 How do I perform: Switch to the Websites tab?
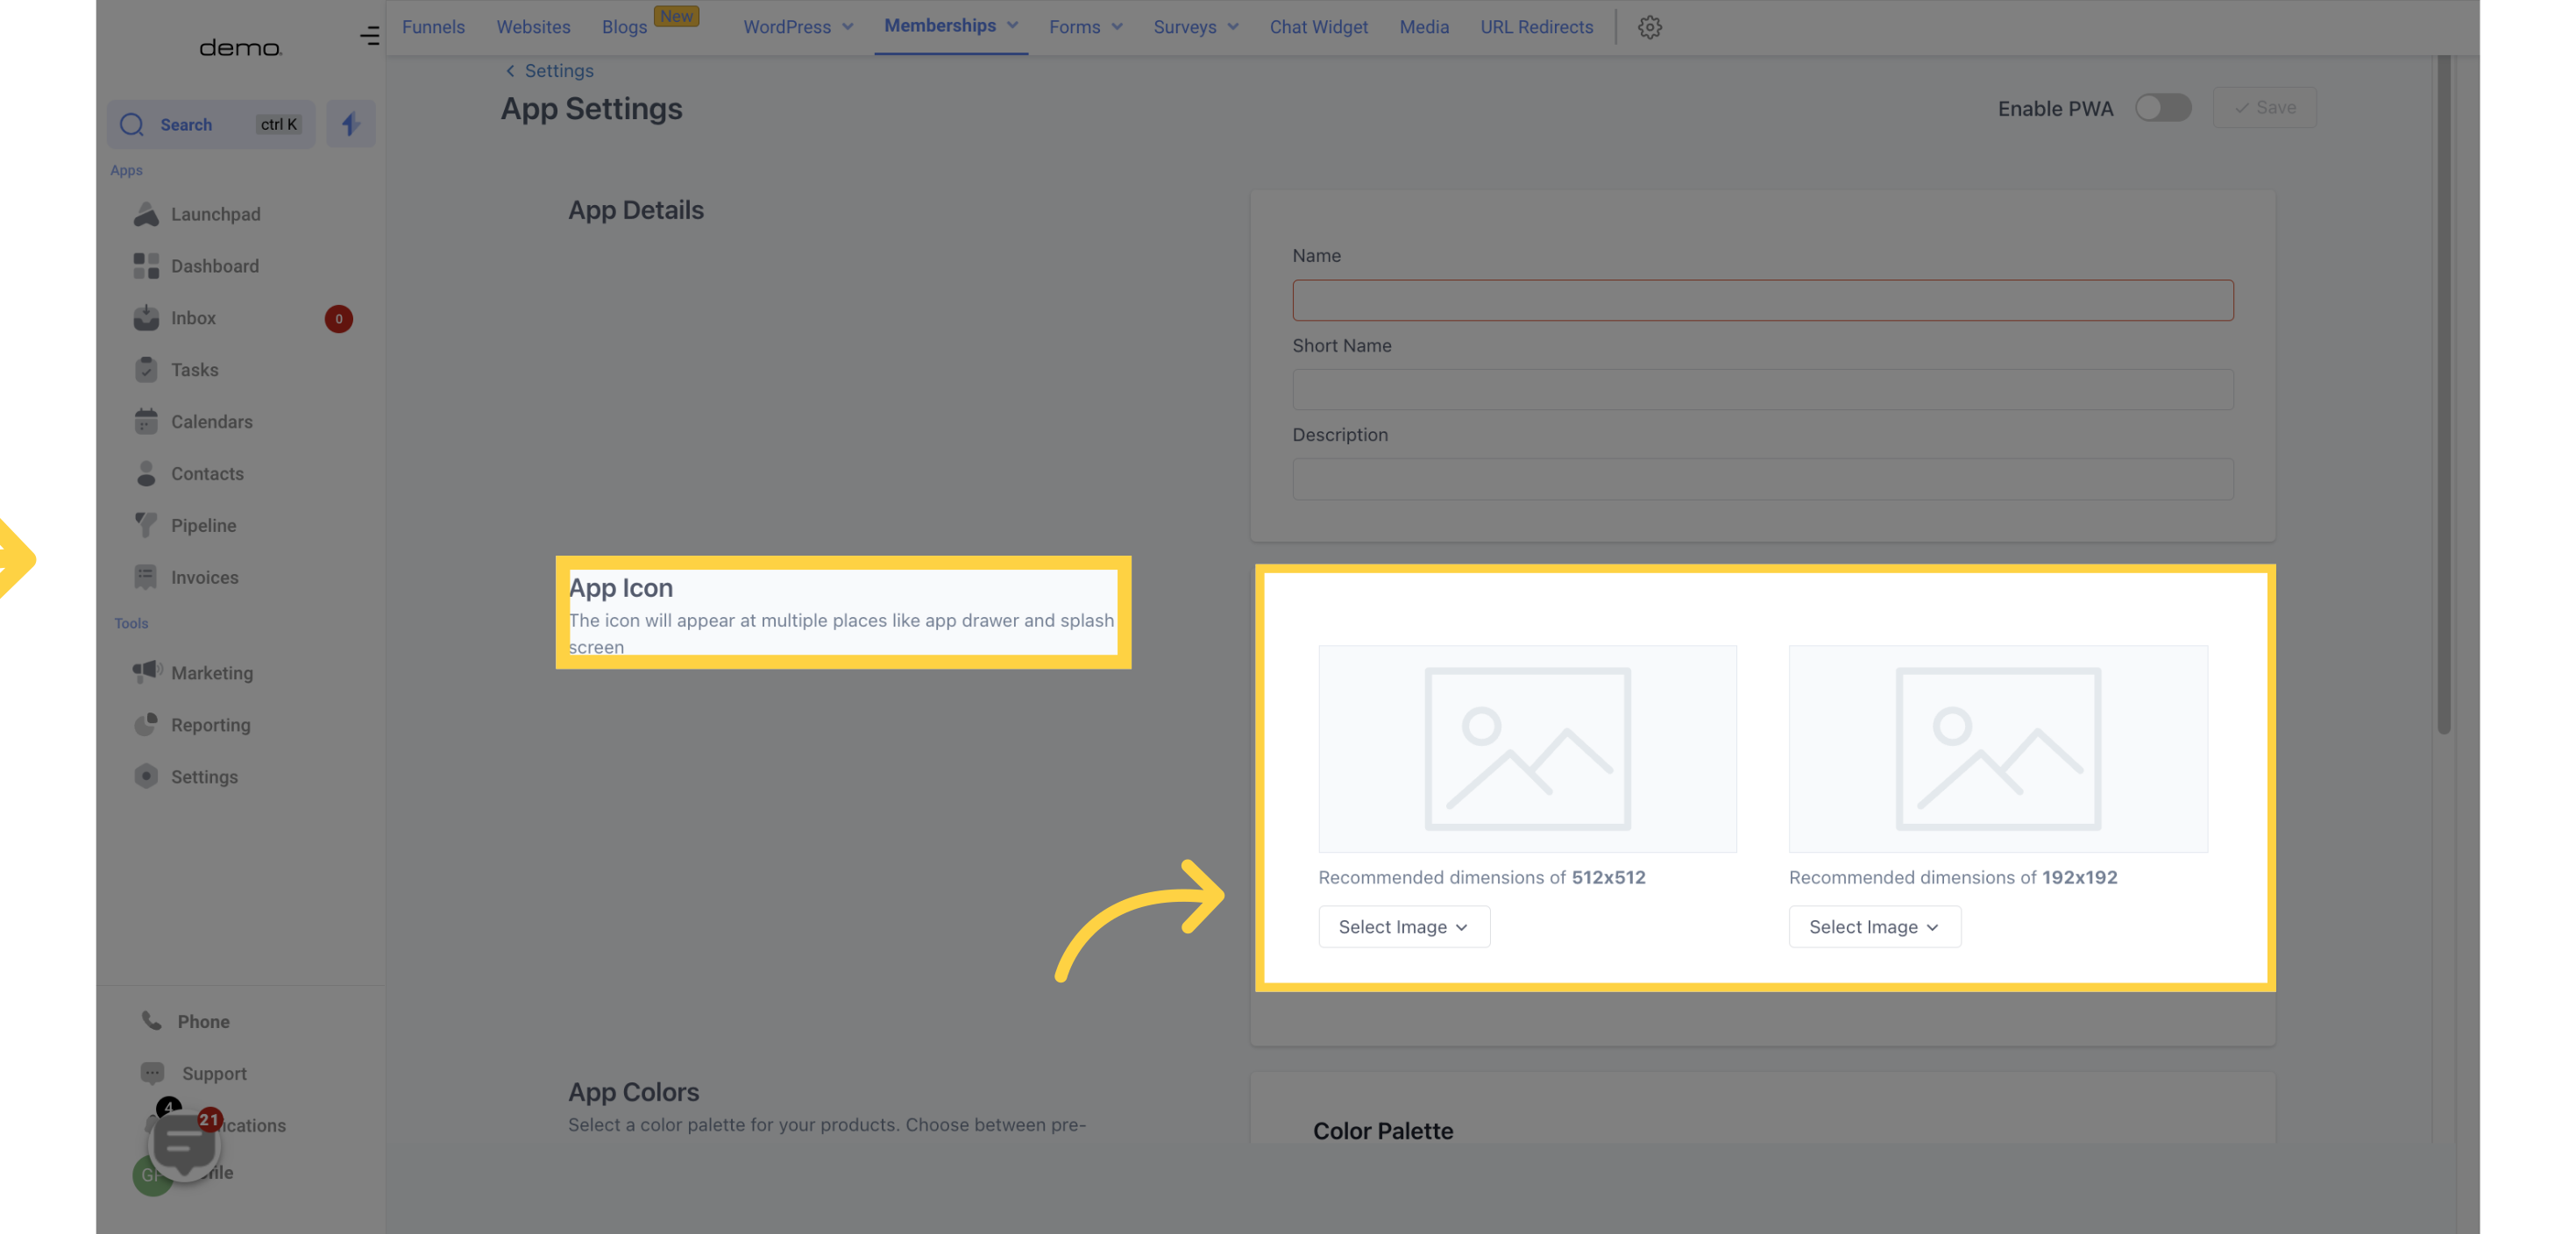click(x=533, y=27)
